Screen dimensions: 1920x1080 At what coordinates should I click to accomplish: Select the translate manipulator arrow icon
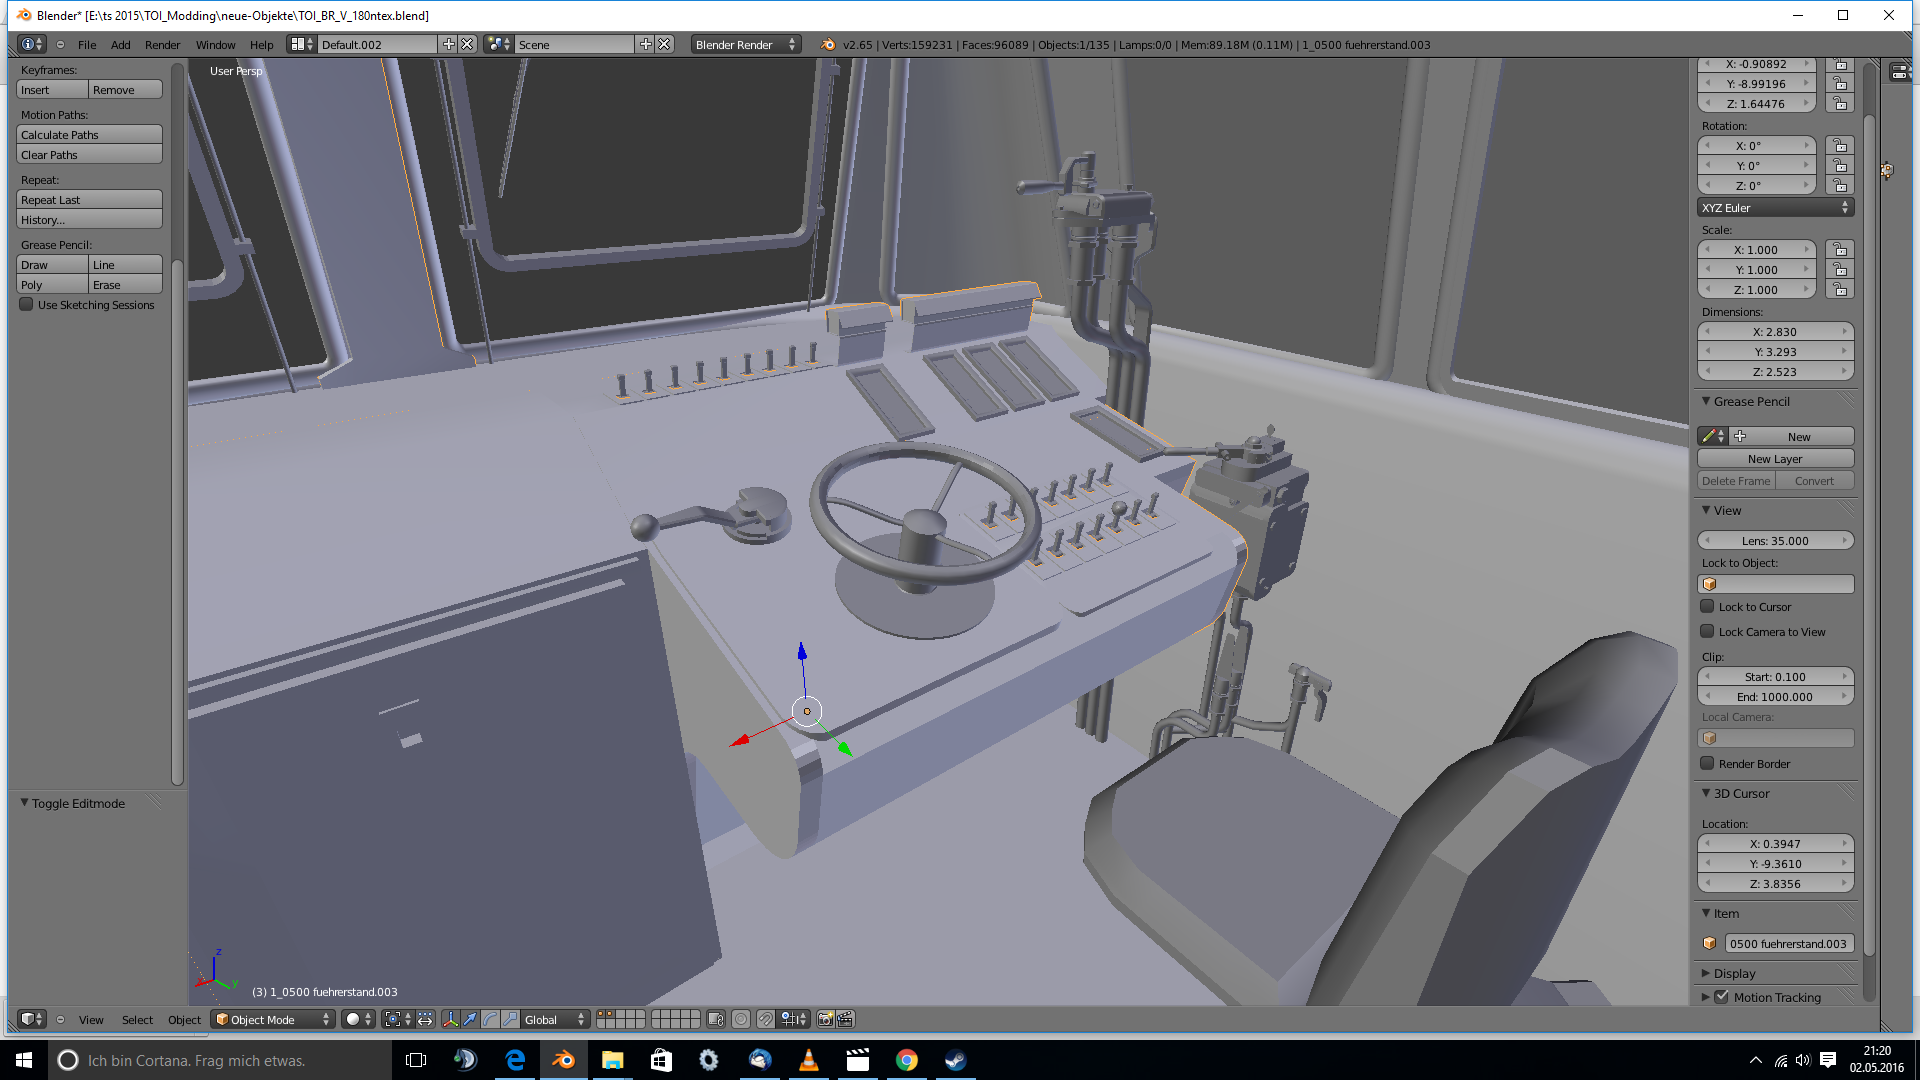coord(470,1019)
